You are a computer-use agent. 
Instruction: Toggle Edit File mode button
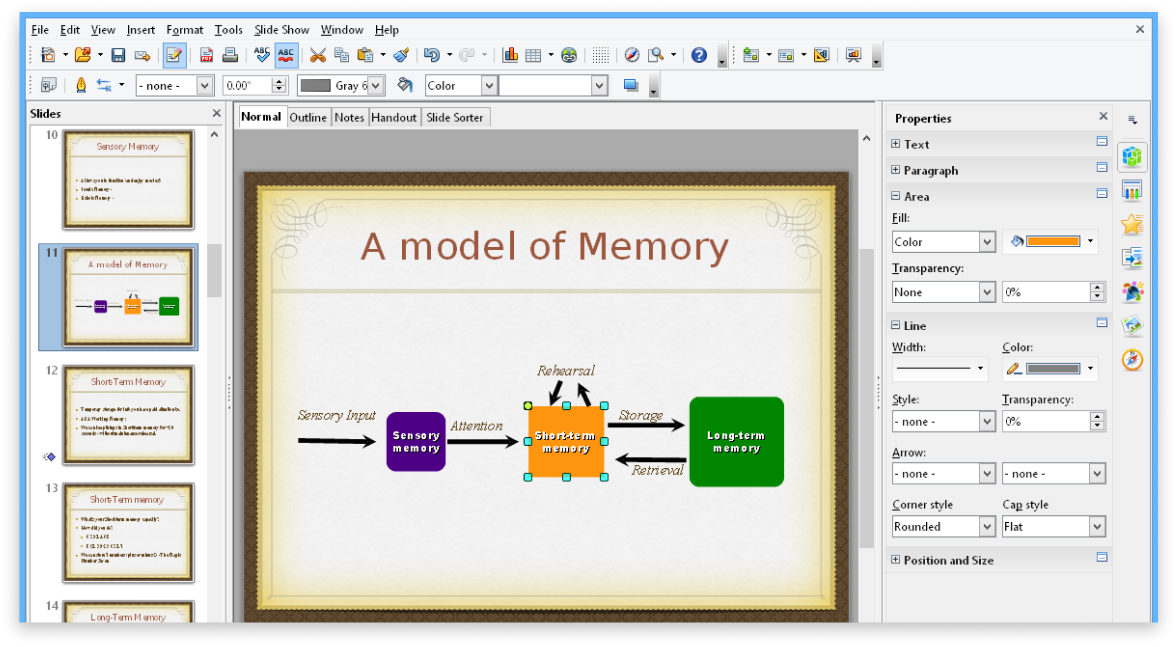coord(174,56)
